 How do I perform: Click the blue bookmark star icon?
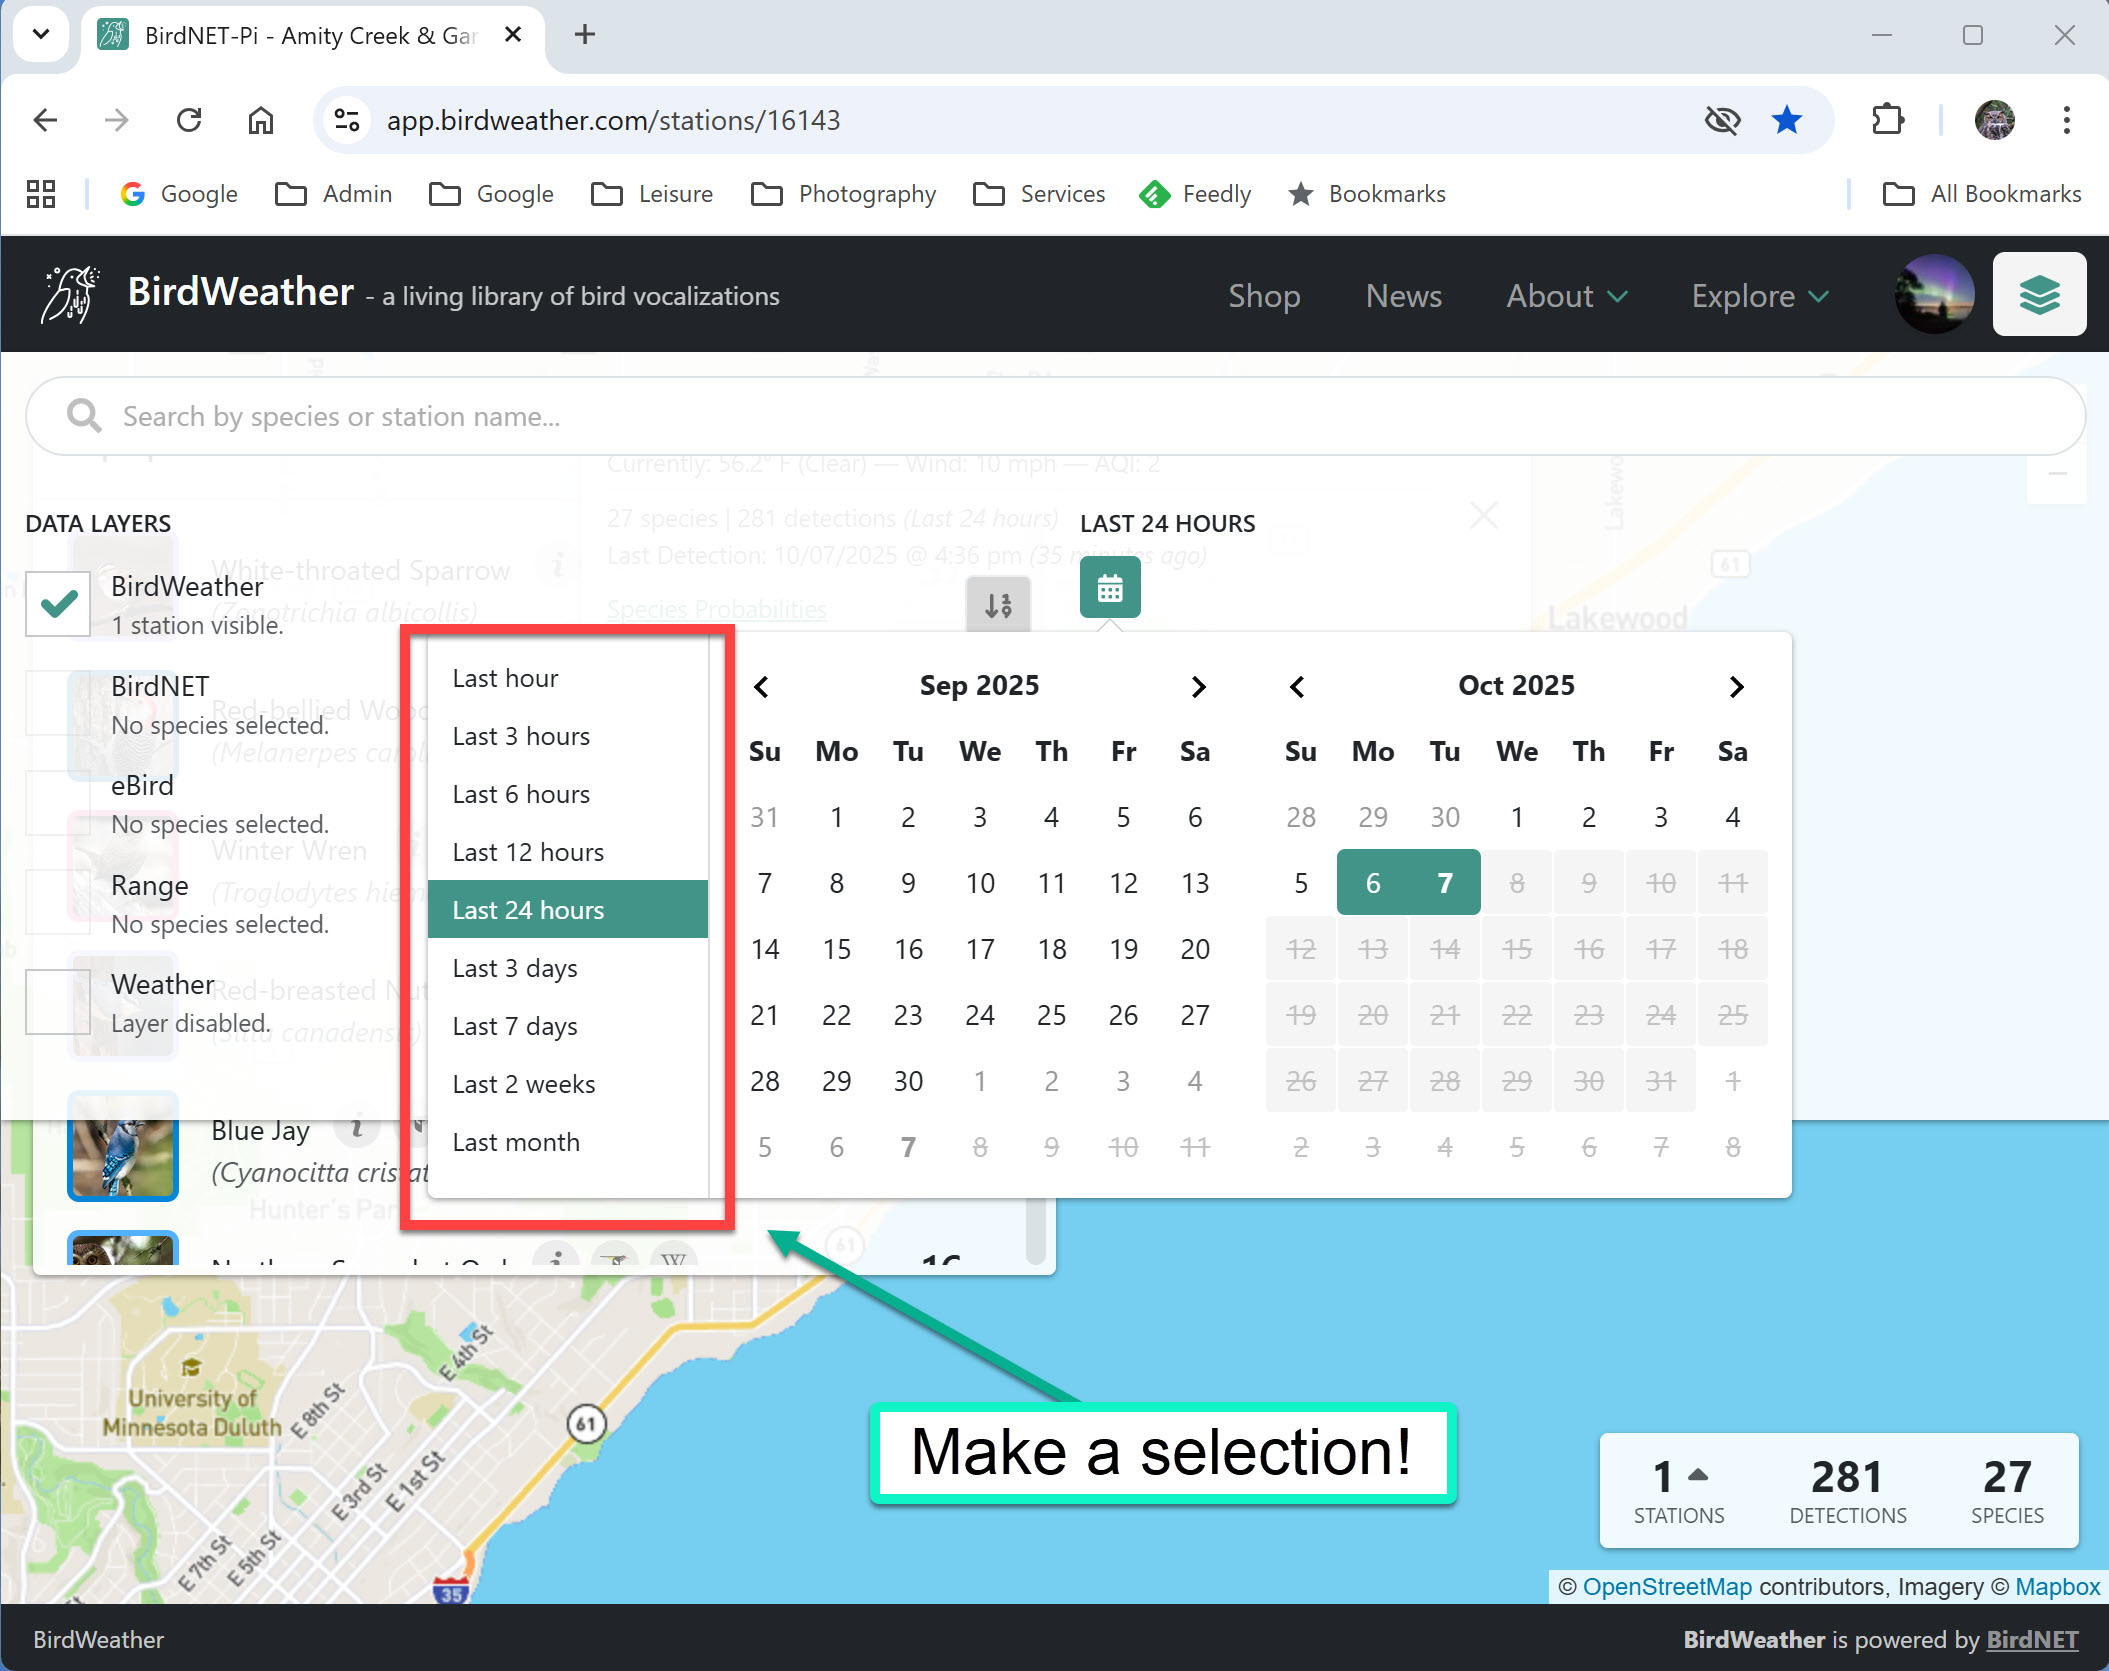[1787, 120]
